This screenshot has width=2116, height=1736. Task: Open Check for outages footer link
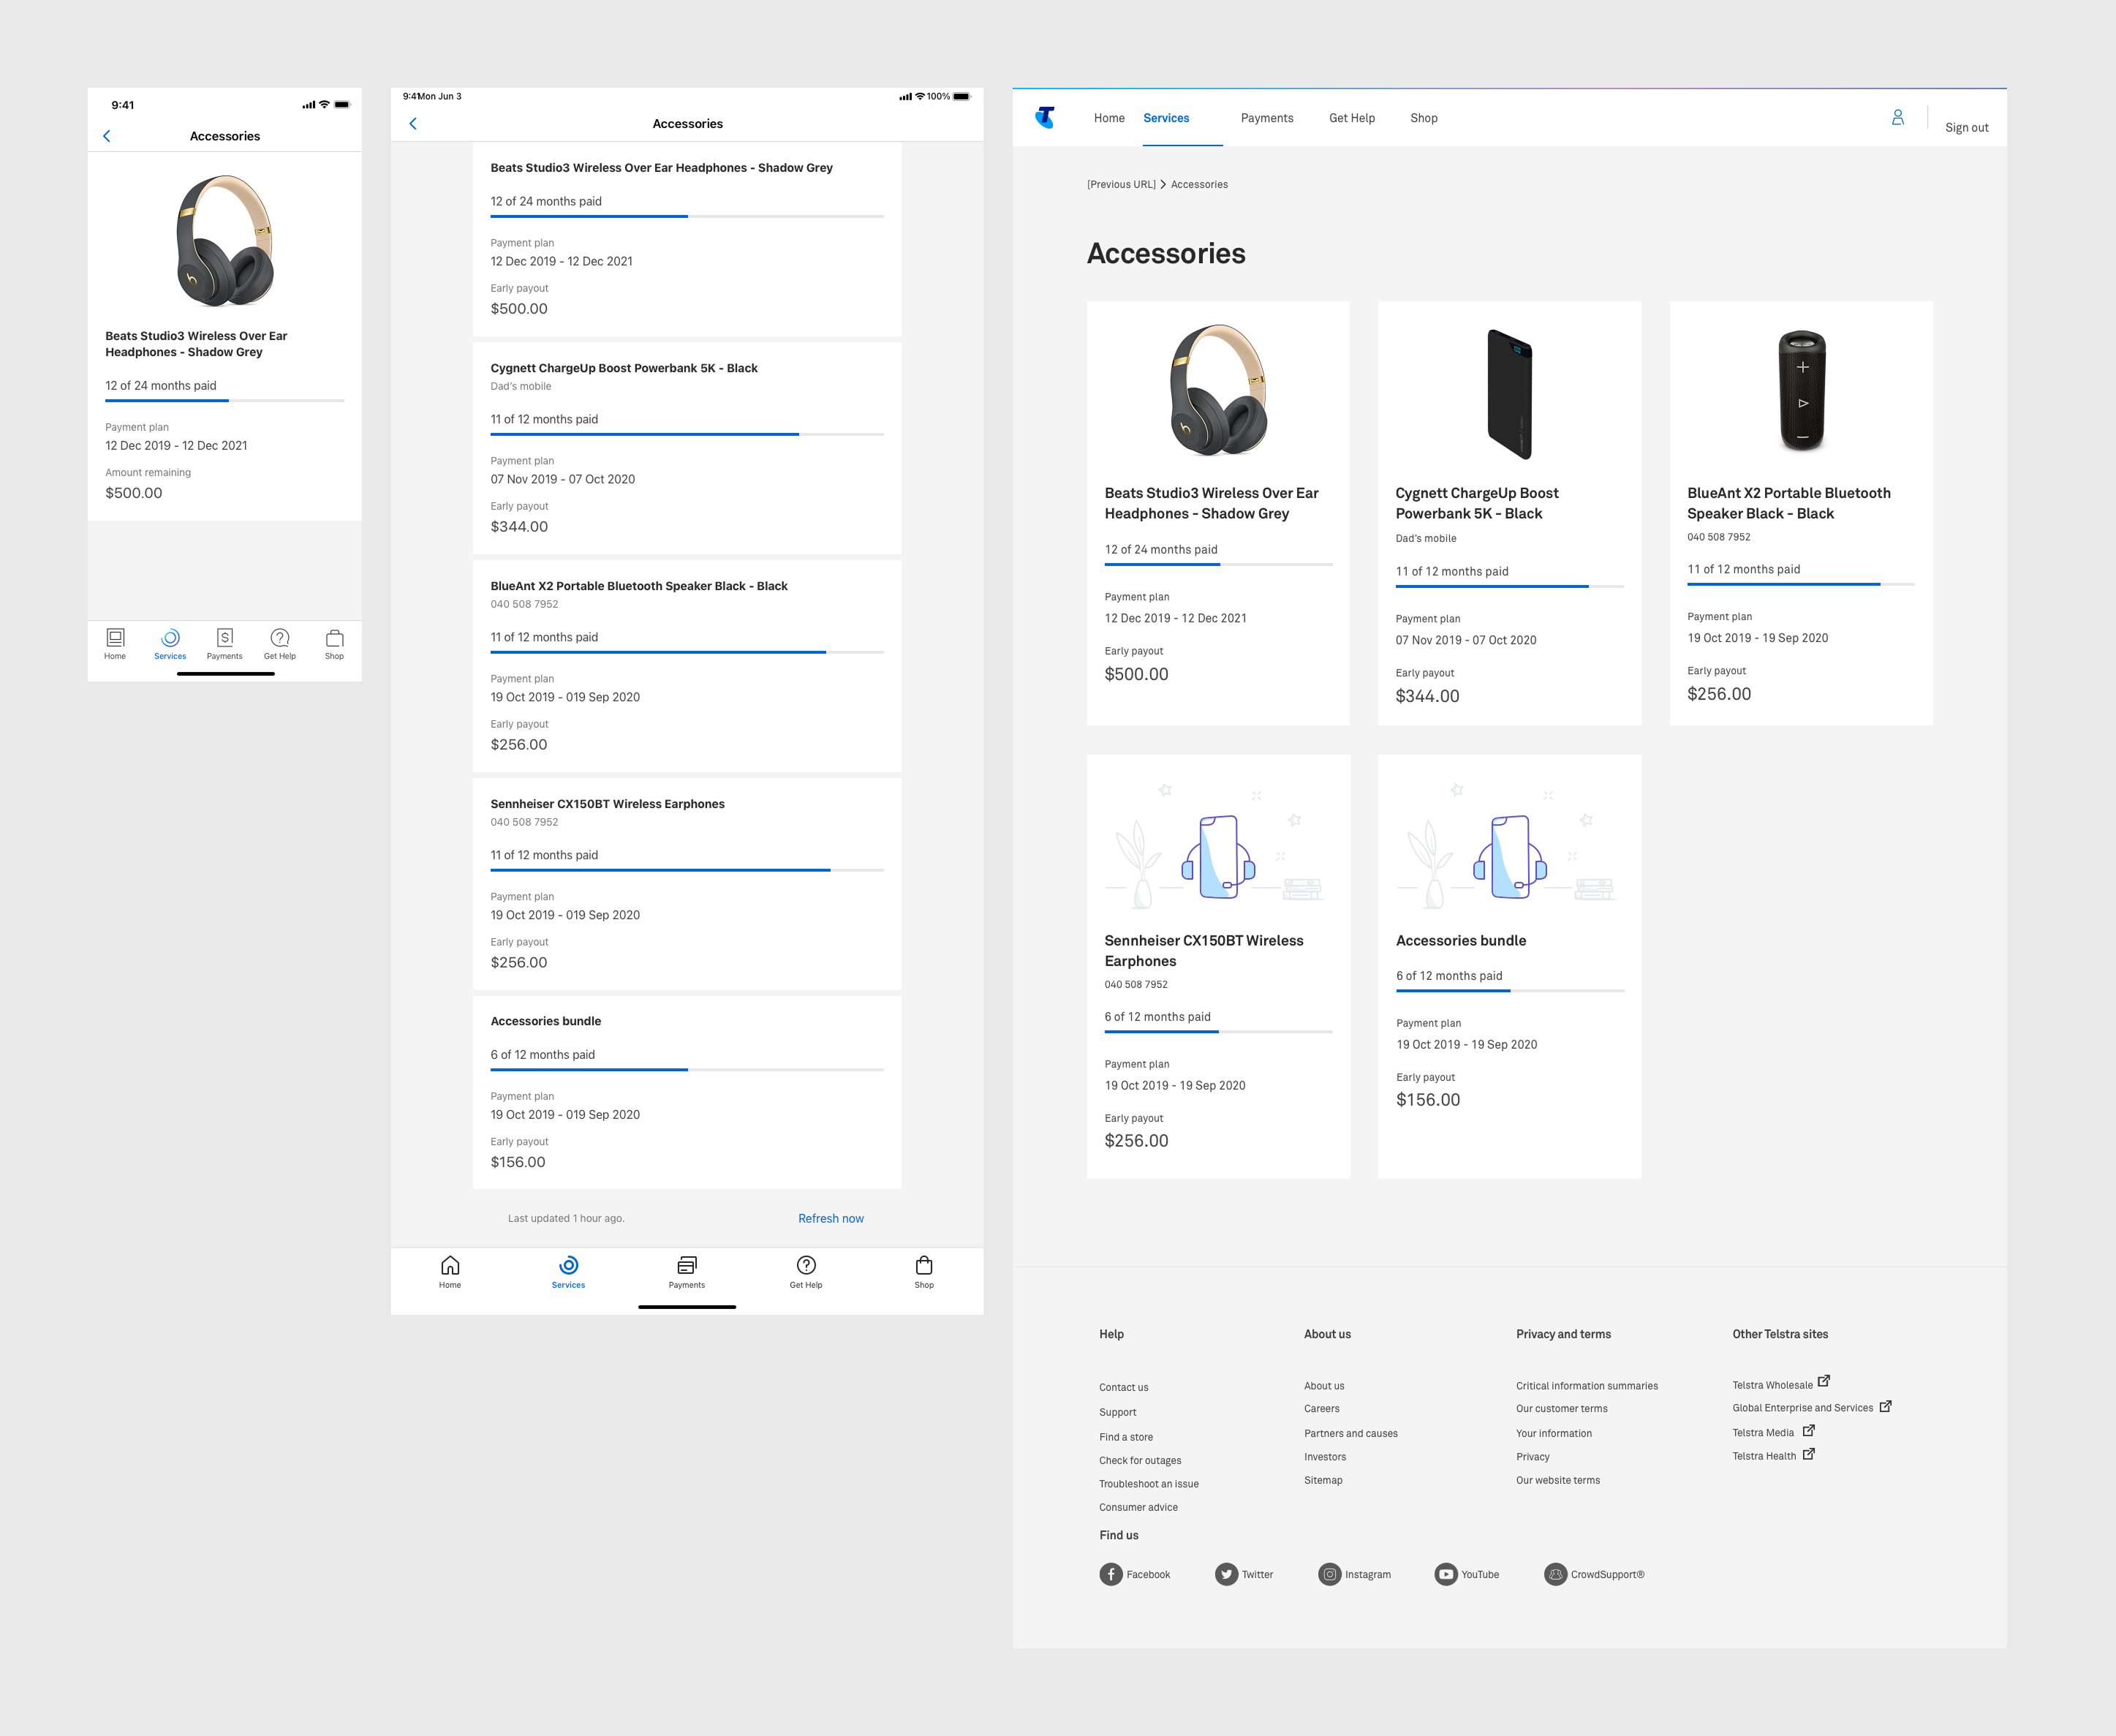tap(1140, 1460)
